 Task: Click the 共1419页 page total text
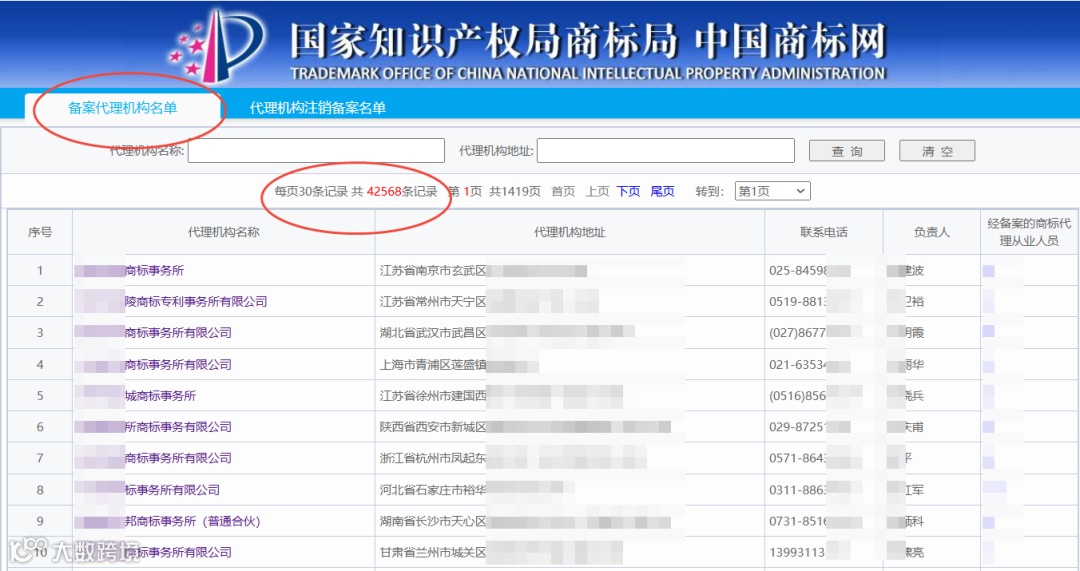pyautogui.click(x=515, y=191)
